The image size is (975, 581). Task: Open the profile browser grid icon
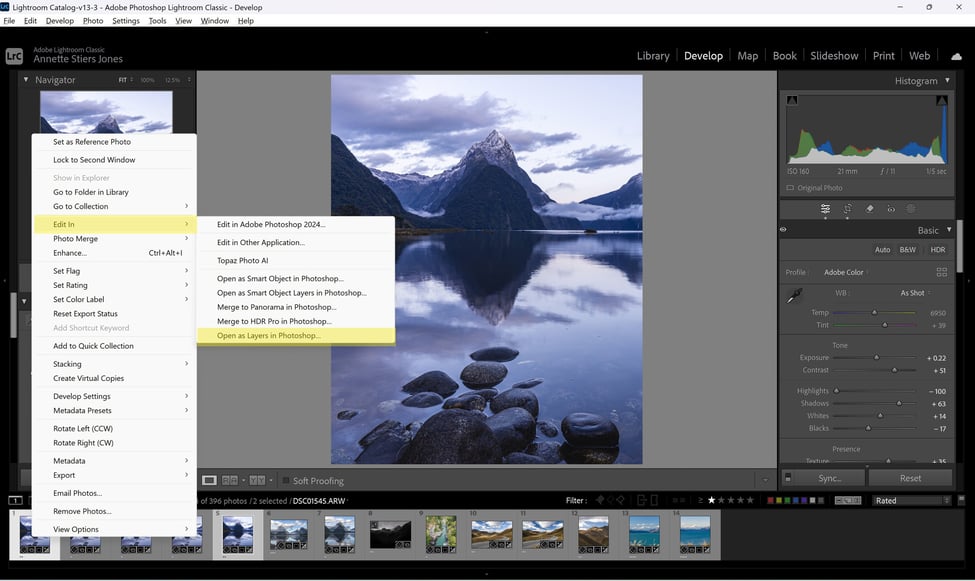pos(941,272)
